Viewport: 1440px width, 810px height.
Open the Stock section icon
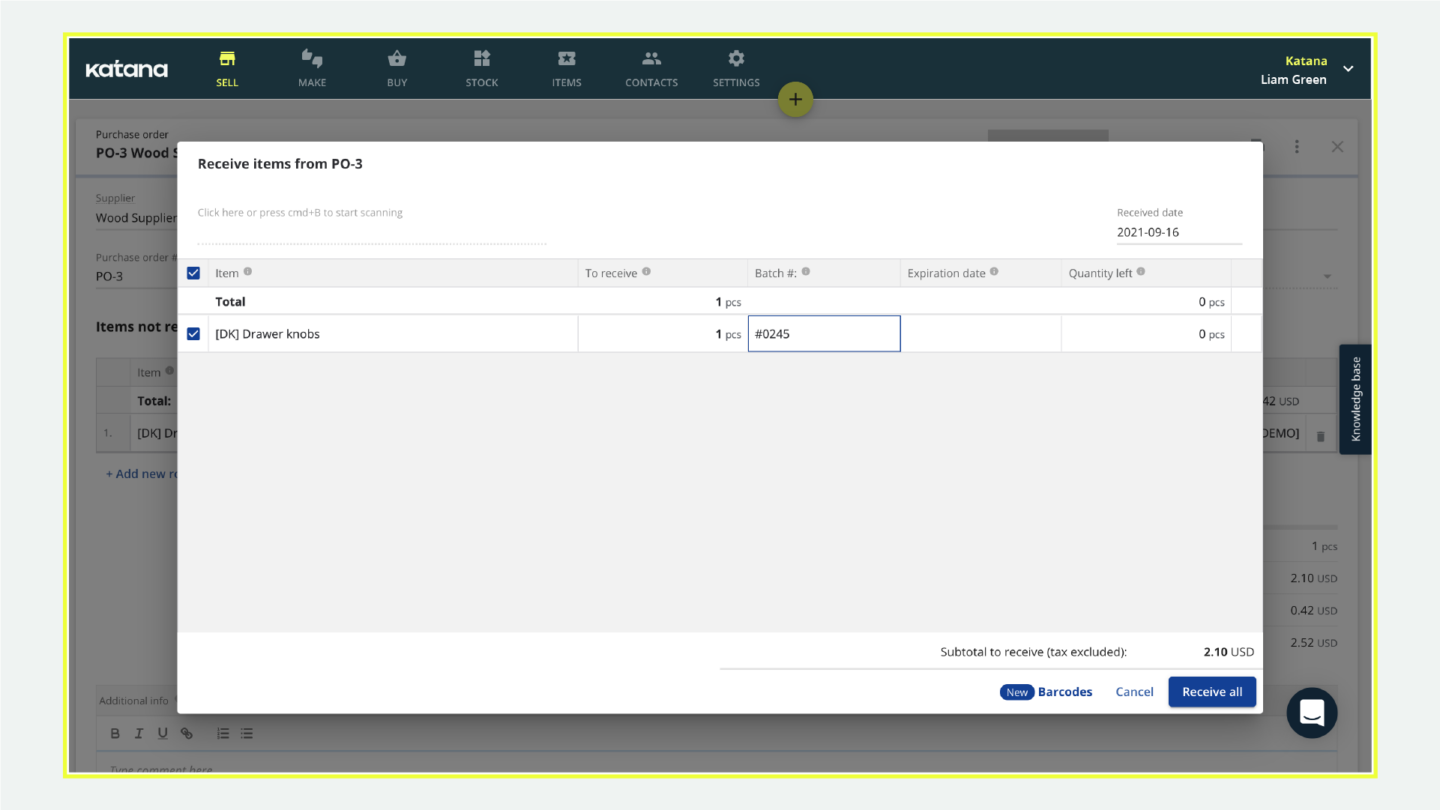click(x=482, y=59)
